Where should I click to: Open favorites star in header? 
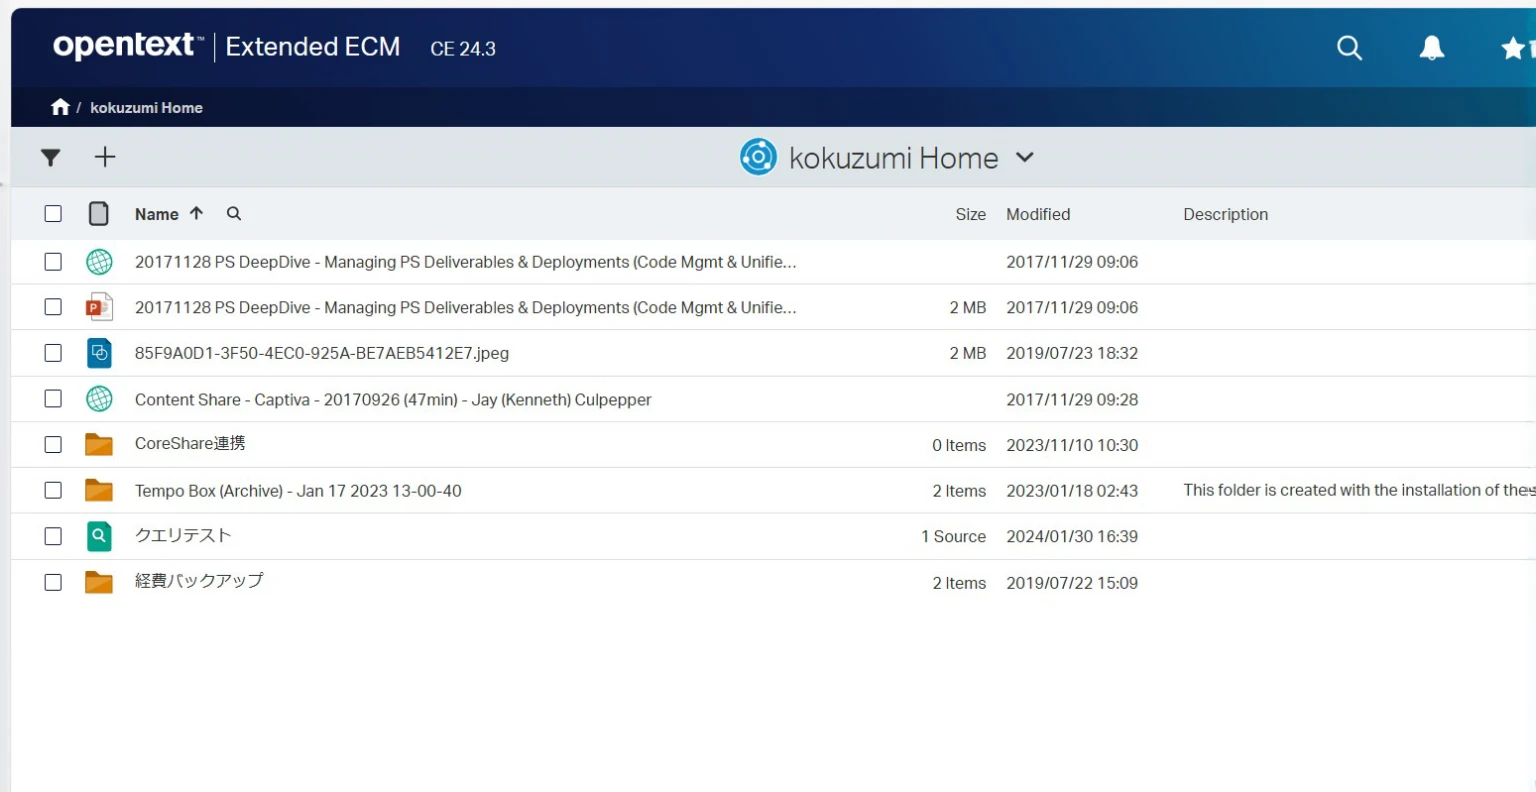click(x=1513, y=47)
